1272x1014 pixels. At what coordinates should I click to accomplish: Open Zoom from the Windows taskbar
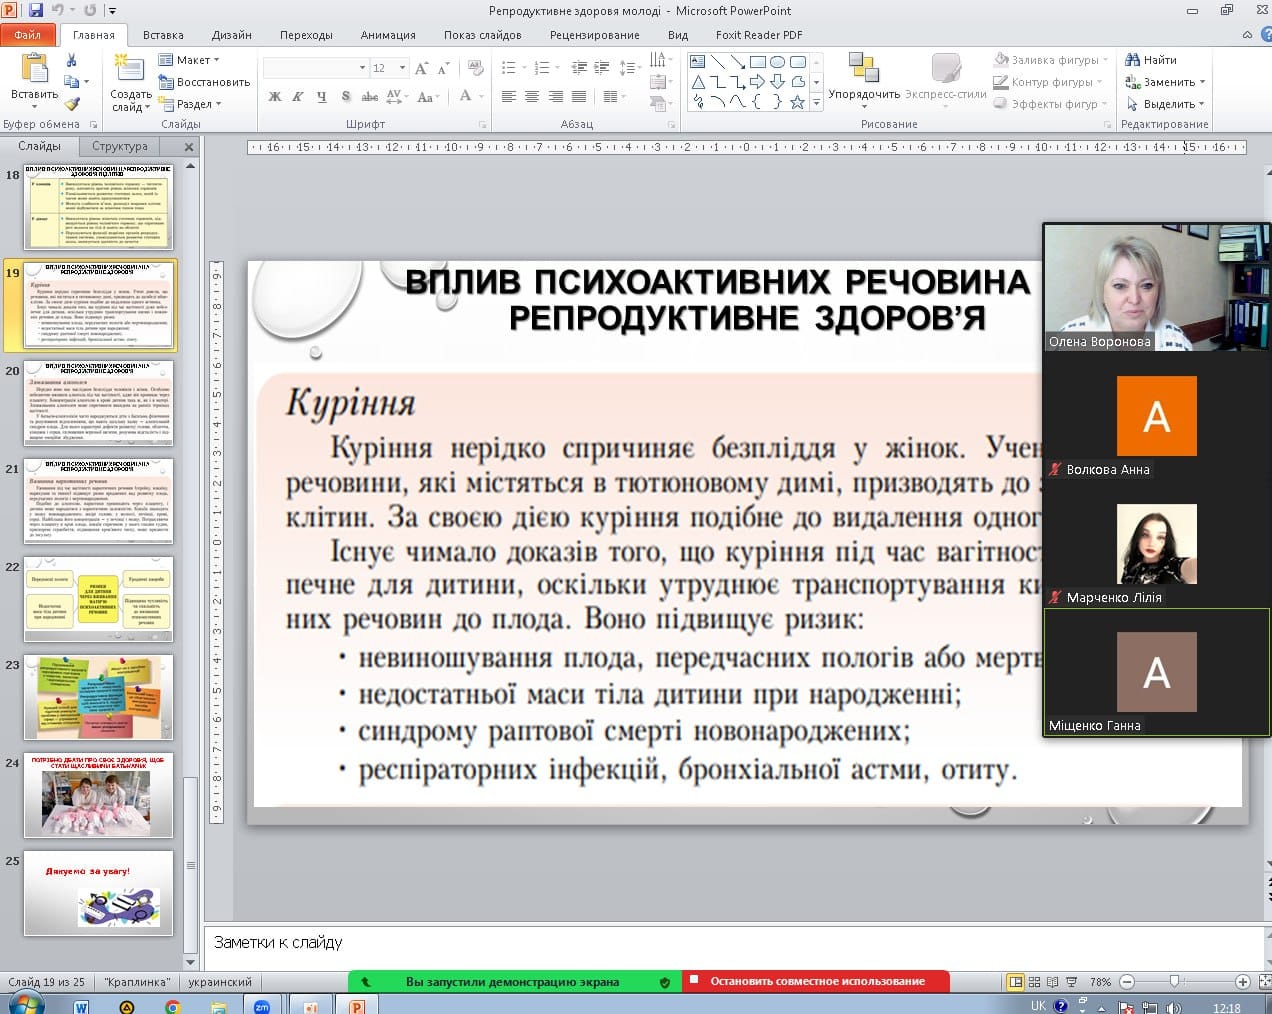pyautogui.click(x=262, y=1006)
